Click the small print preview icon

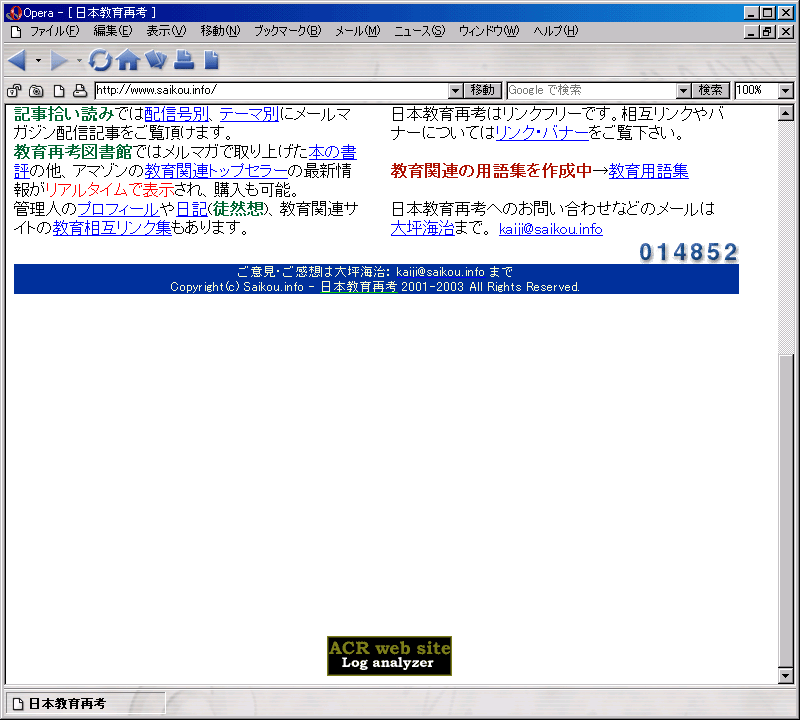point(80,91)
